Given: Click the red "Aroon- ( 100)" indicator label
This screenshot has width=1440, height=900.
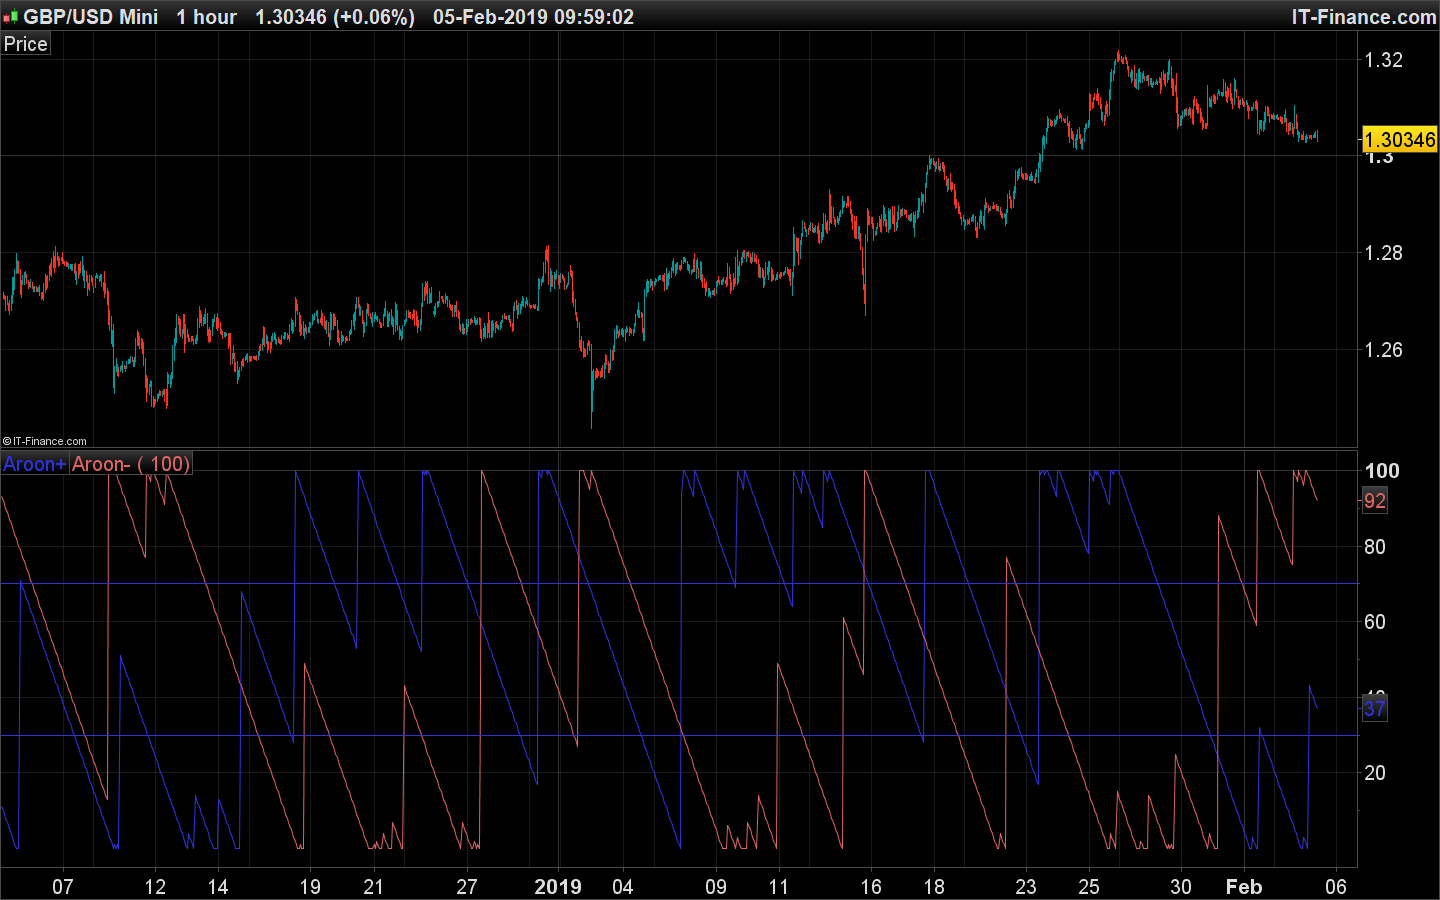Looking at the screenshot, I should 130,464.
